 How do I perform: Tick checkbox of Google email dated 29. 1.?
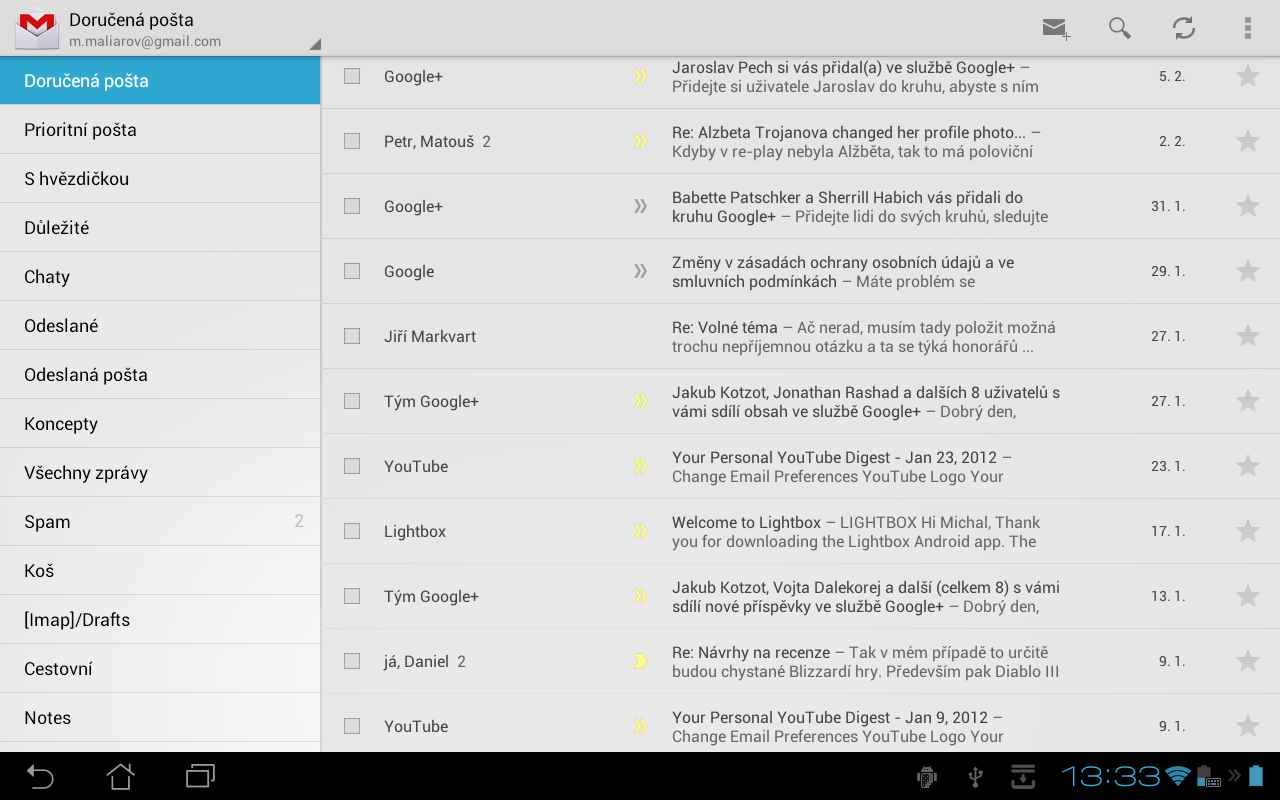(352, 271)
